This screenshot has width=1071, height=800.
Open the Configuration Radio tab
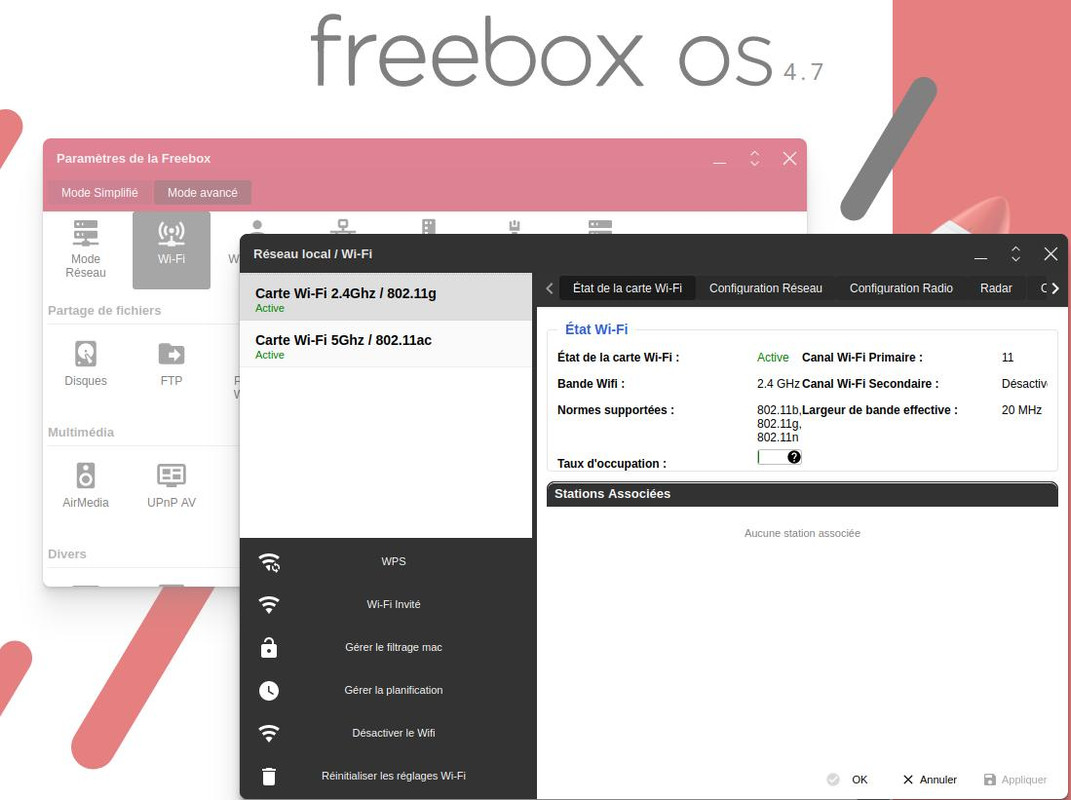click(x=901, y=288)
